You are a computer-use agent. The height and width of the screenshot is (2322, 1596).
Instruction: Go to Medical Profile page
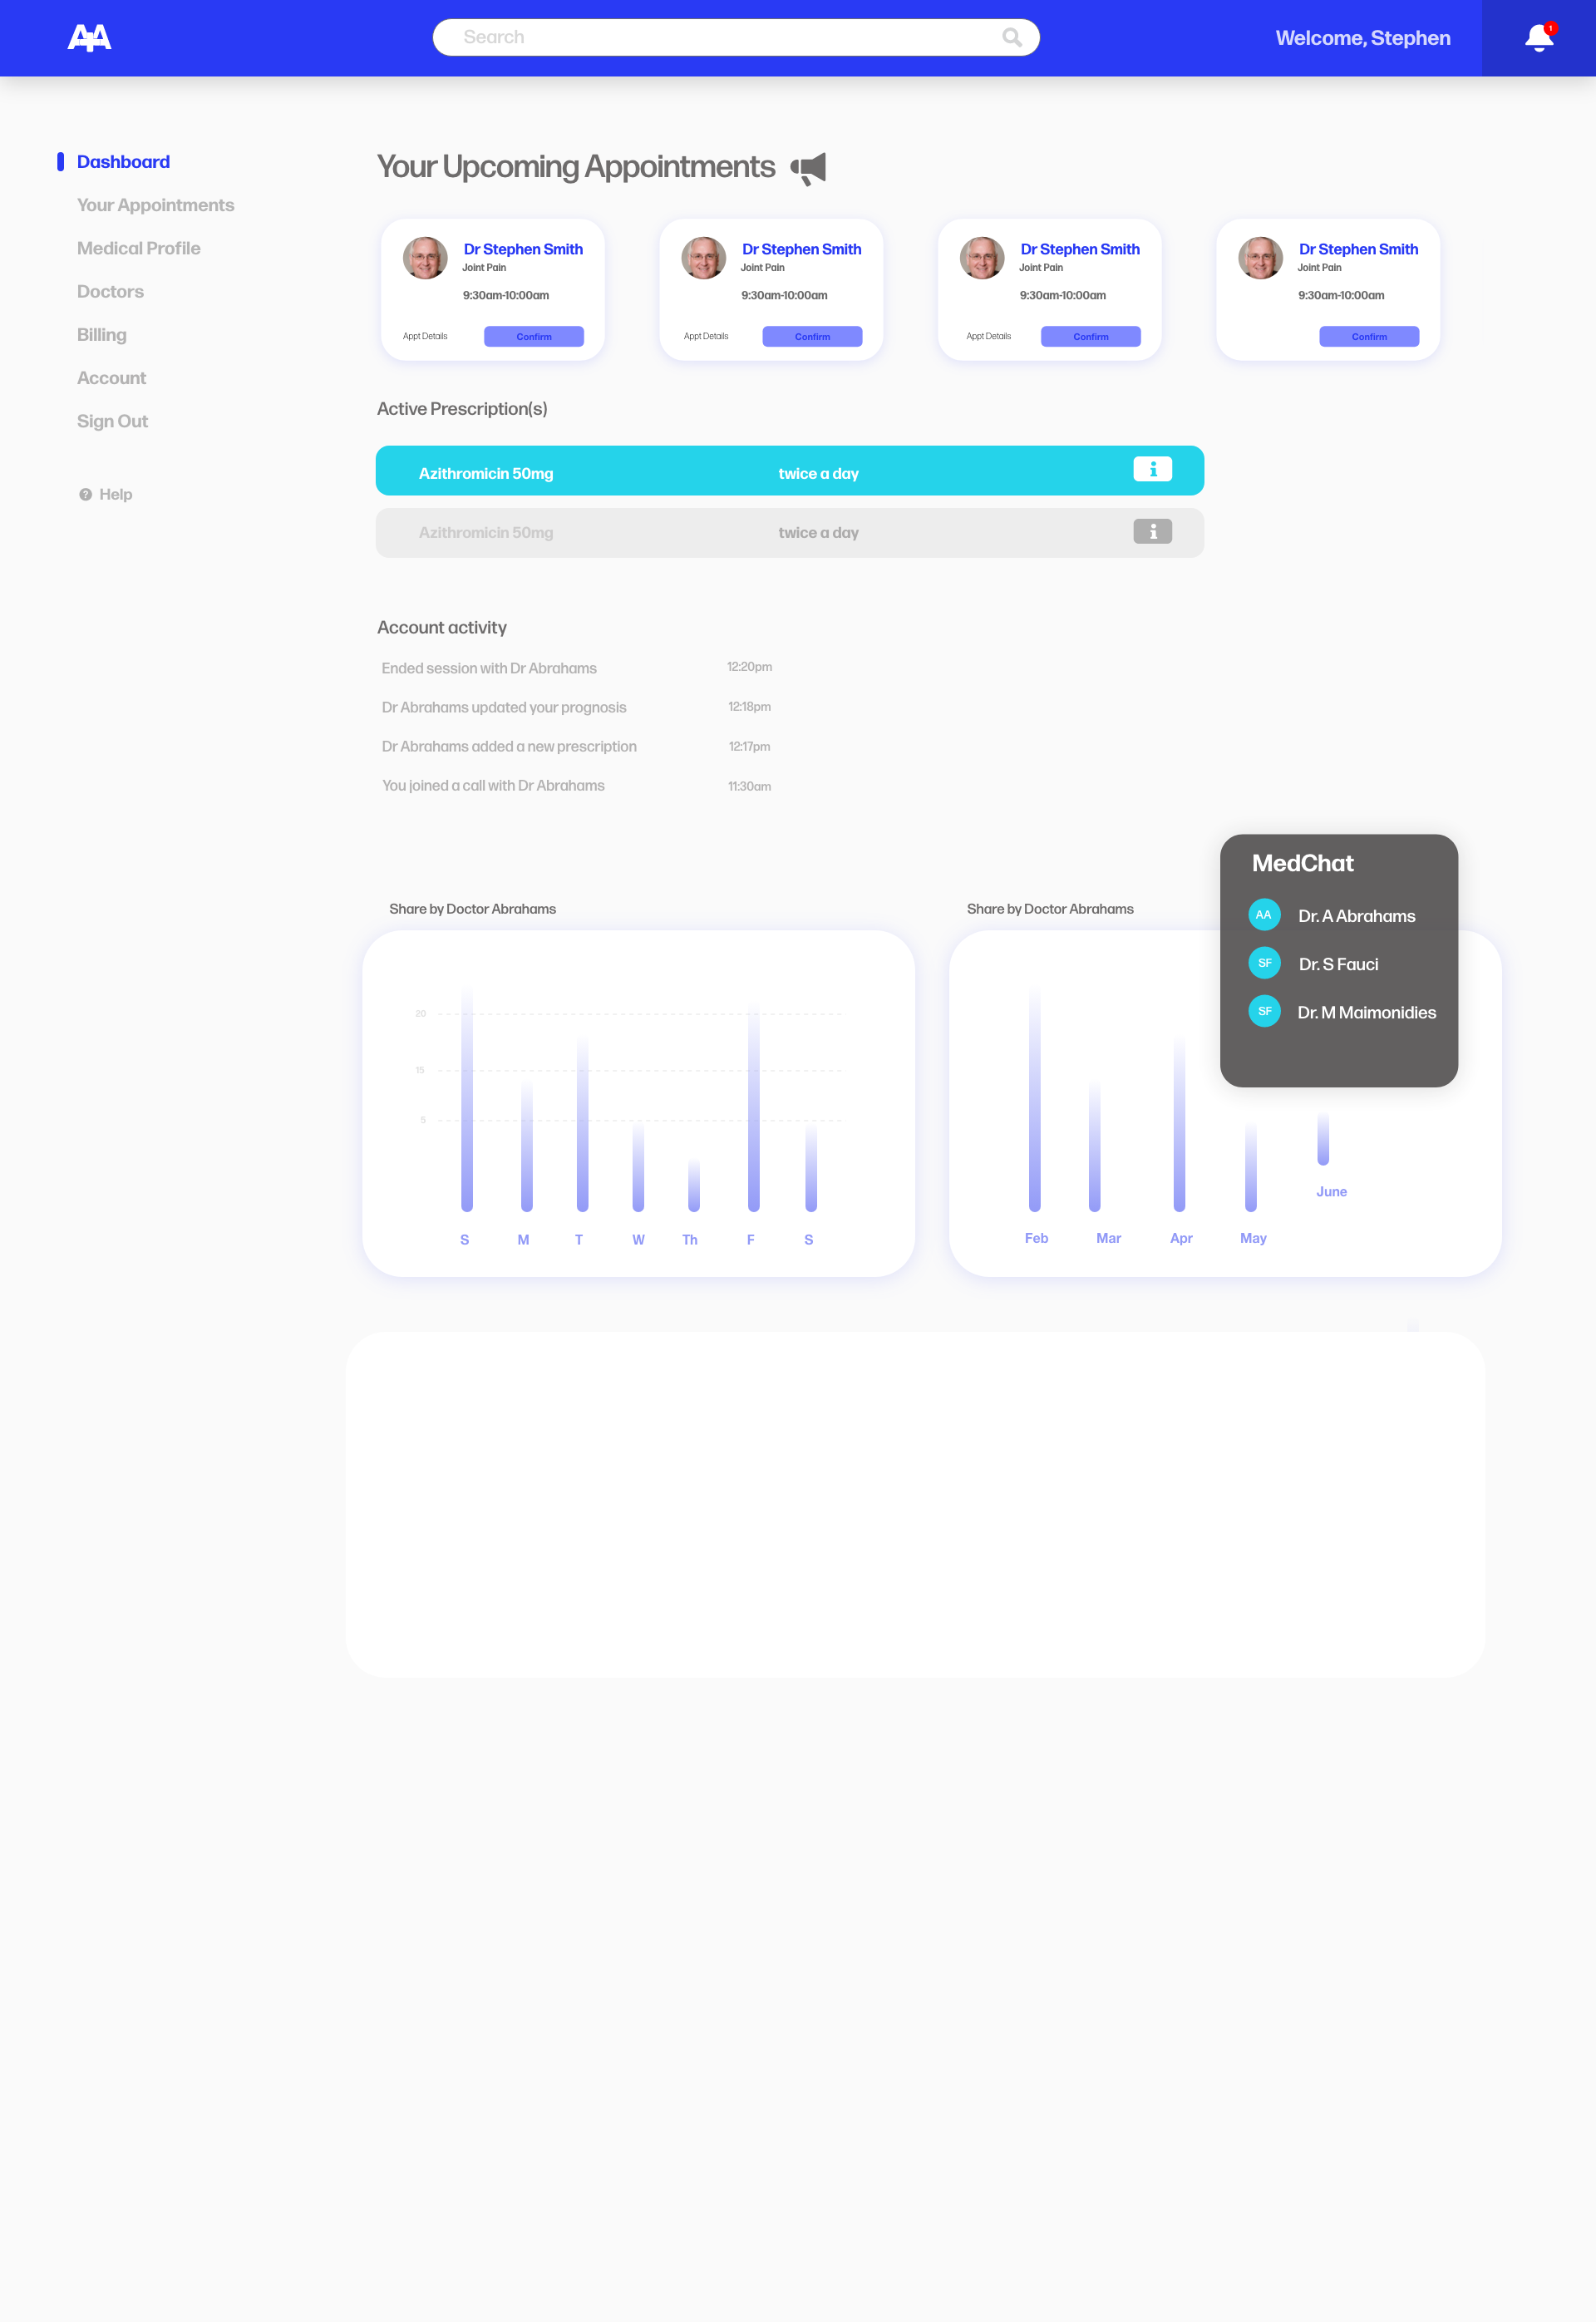click(138, 248)
